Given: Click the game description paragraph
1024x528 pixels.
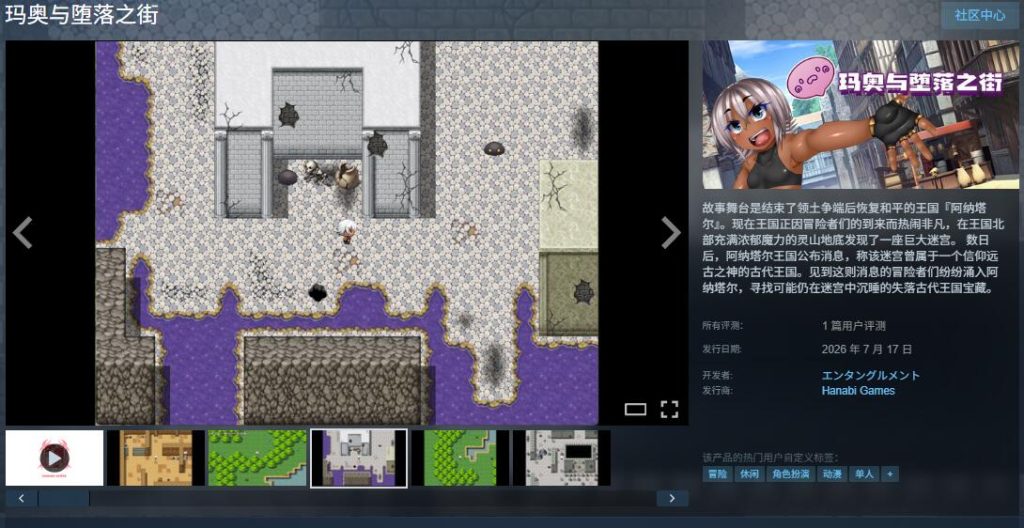Looking at the screenshot, I should (x=856, y=248).
